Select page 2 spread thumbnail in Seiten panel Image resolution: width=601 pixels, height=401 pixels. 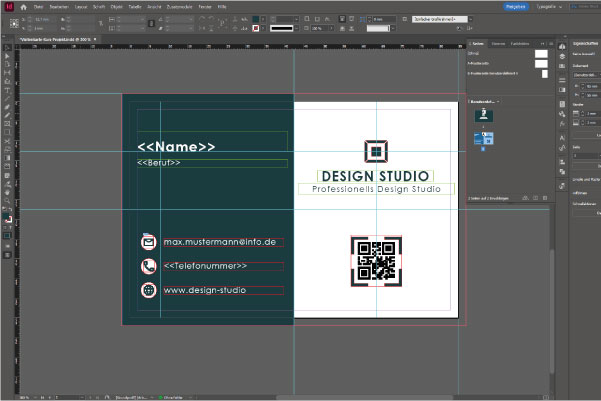(484, 138)
